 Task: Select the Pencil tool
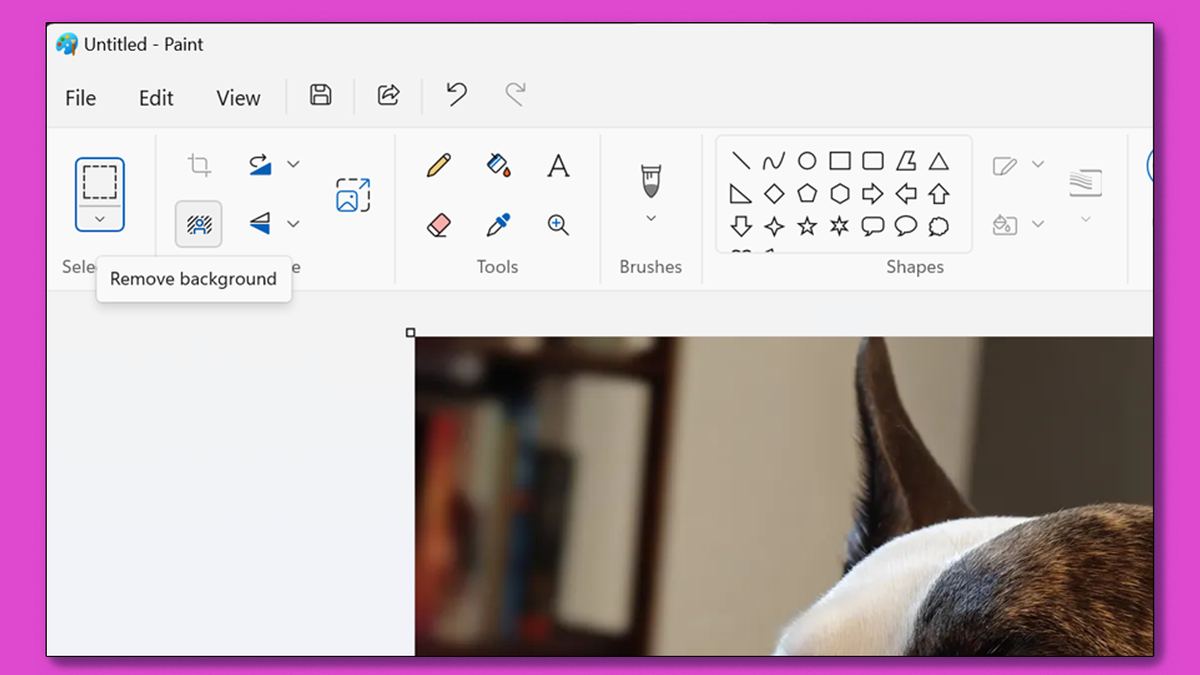(x=437, y=167)
